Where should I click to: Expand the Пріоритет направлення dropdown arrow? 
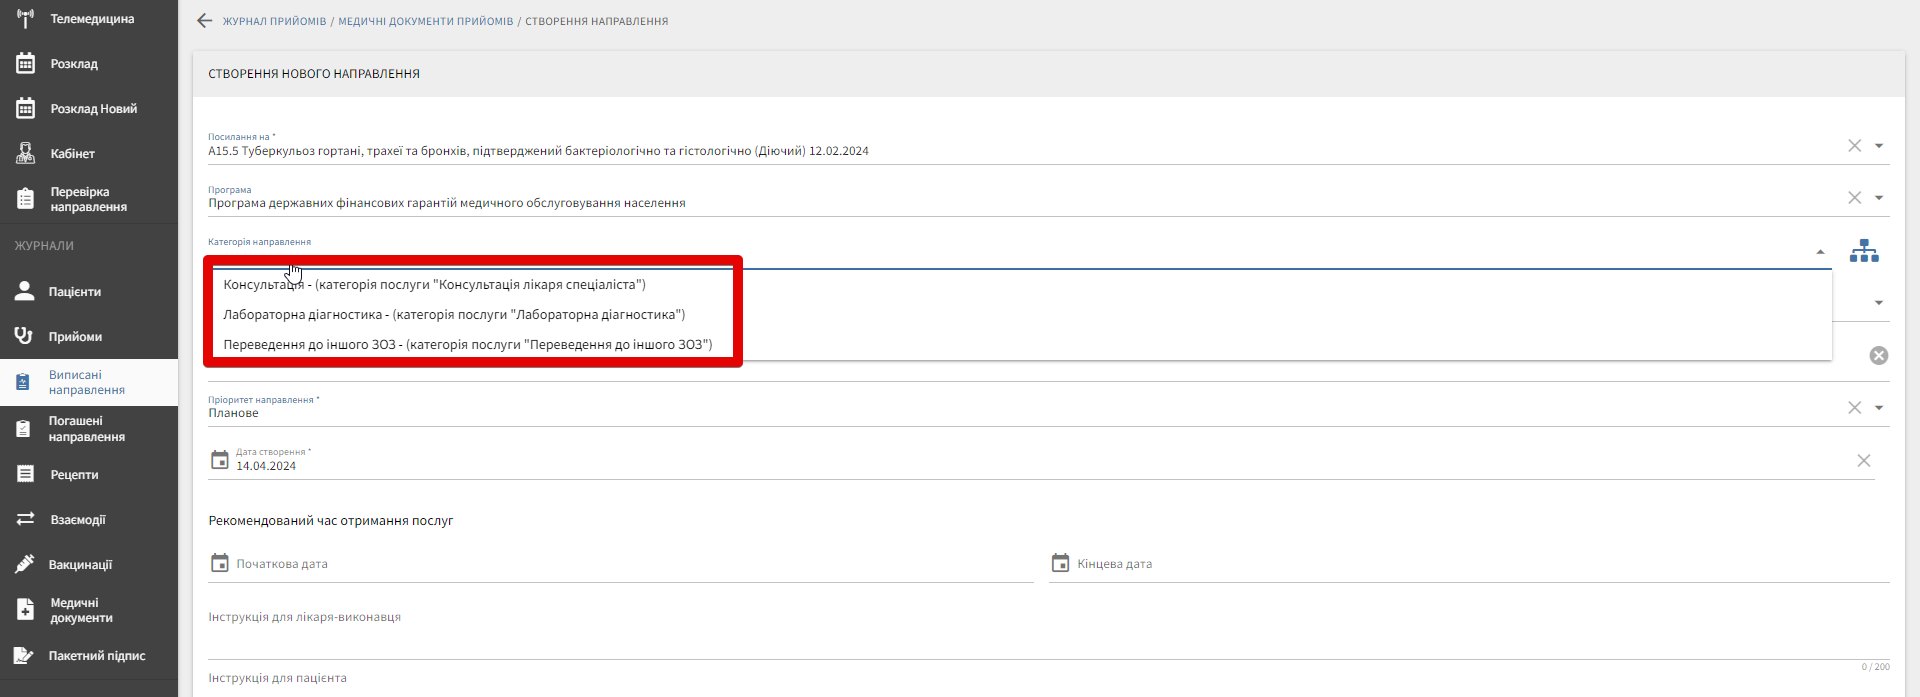1879,408
